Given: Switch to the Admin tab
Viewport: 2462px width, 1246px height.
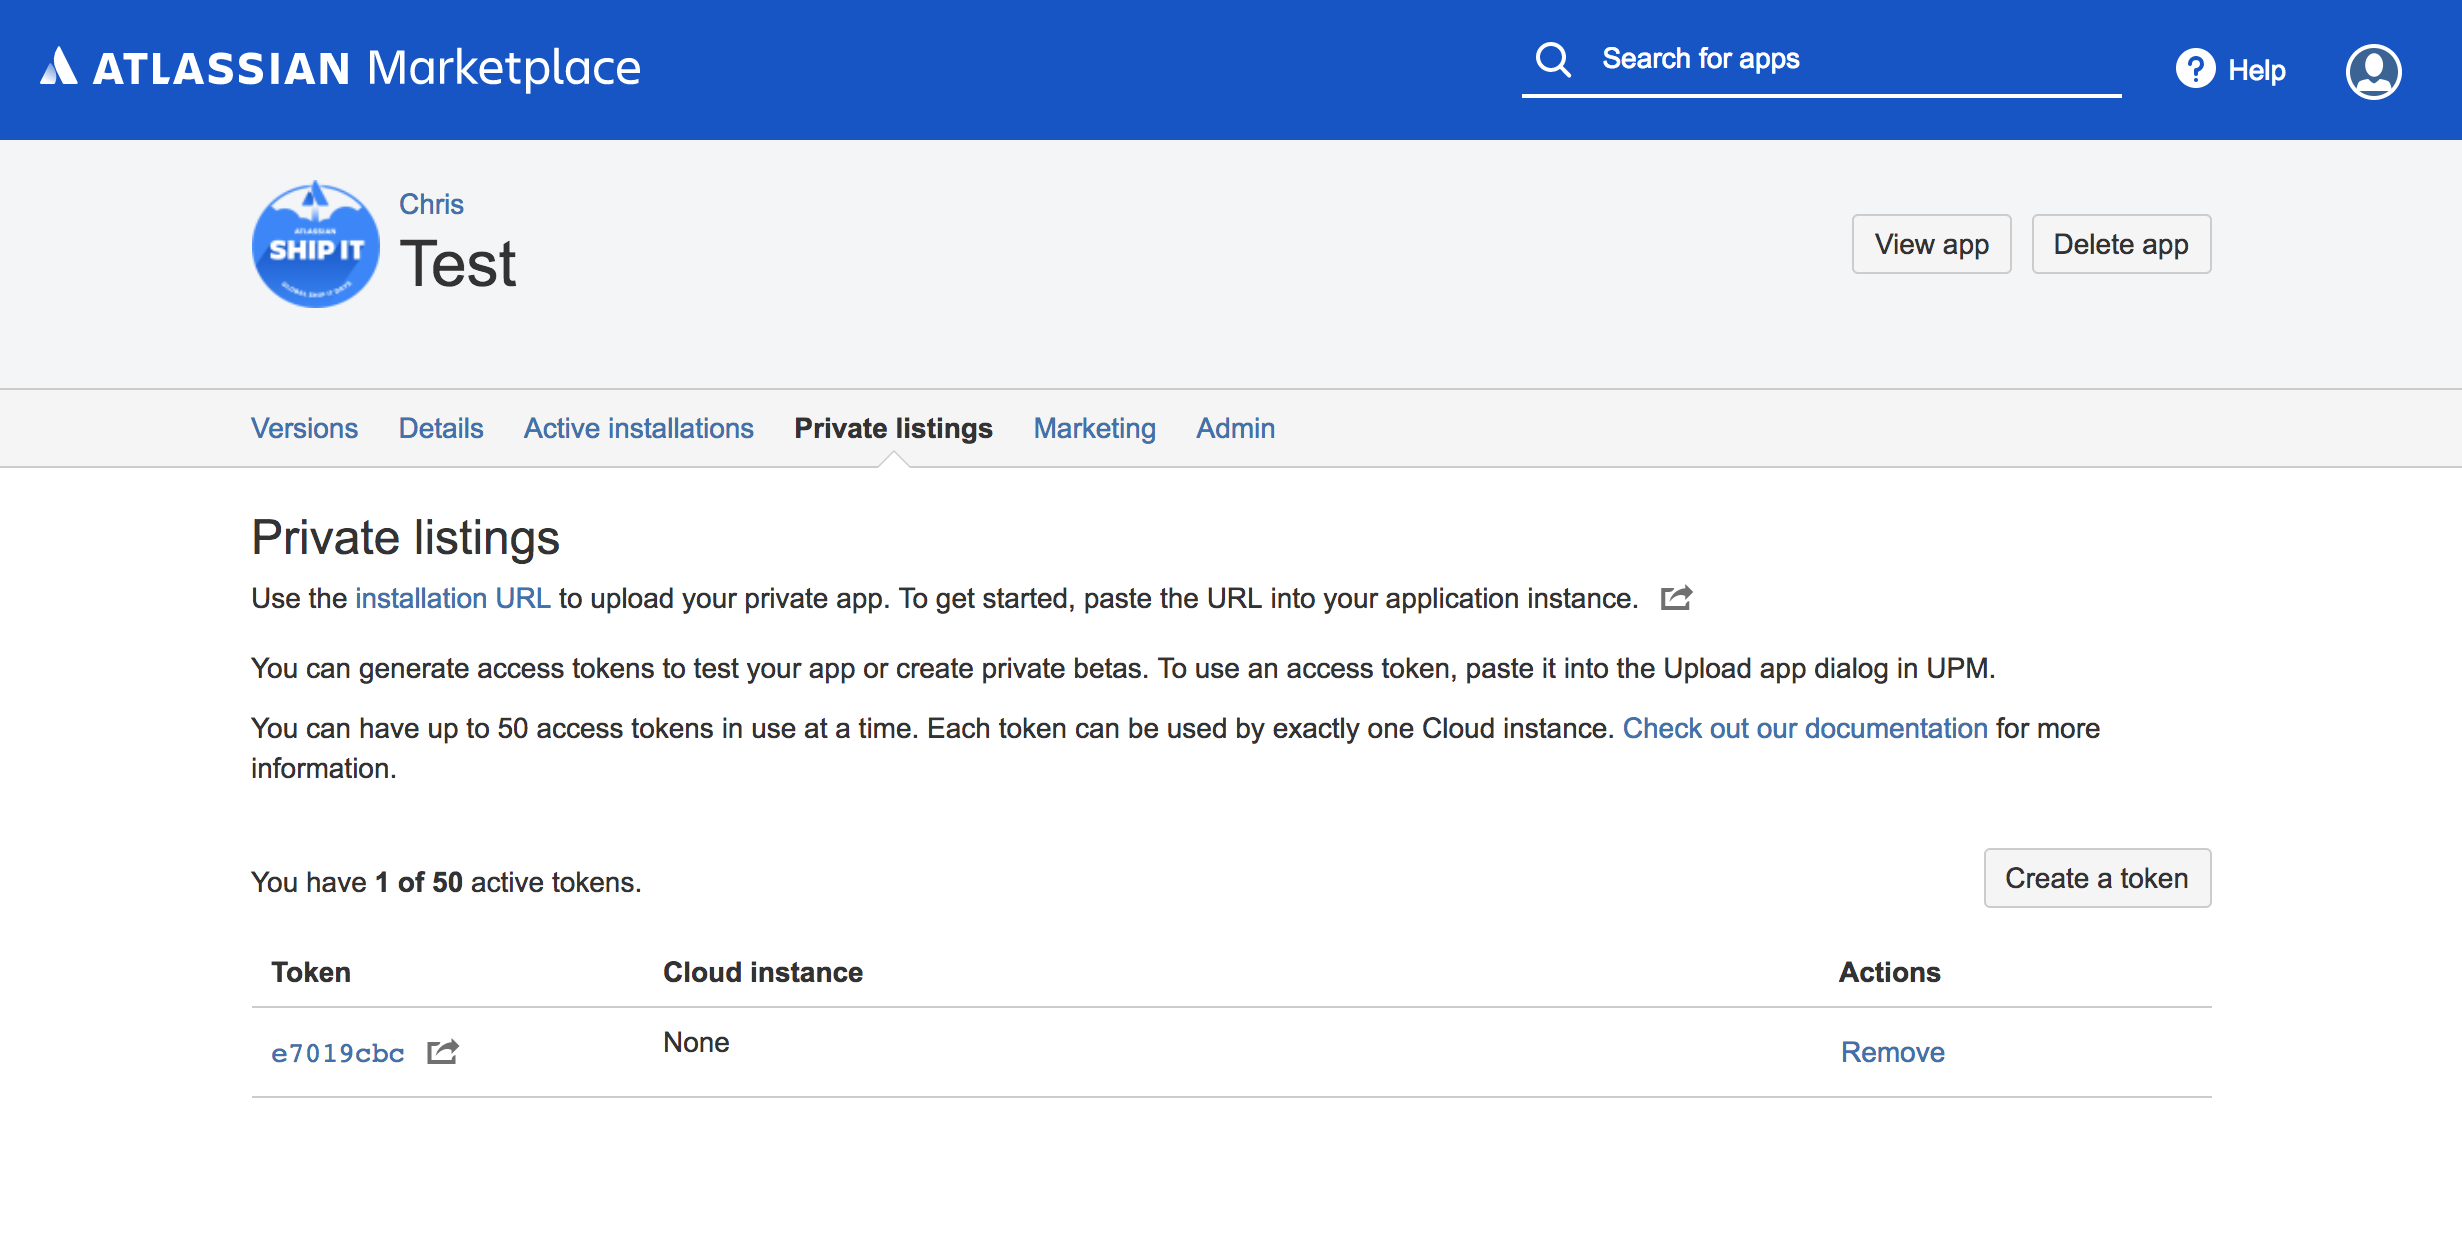Looking at the screenshot, I should [1235, 428].
